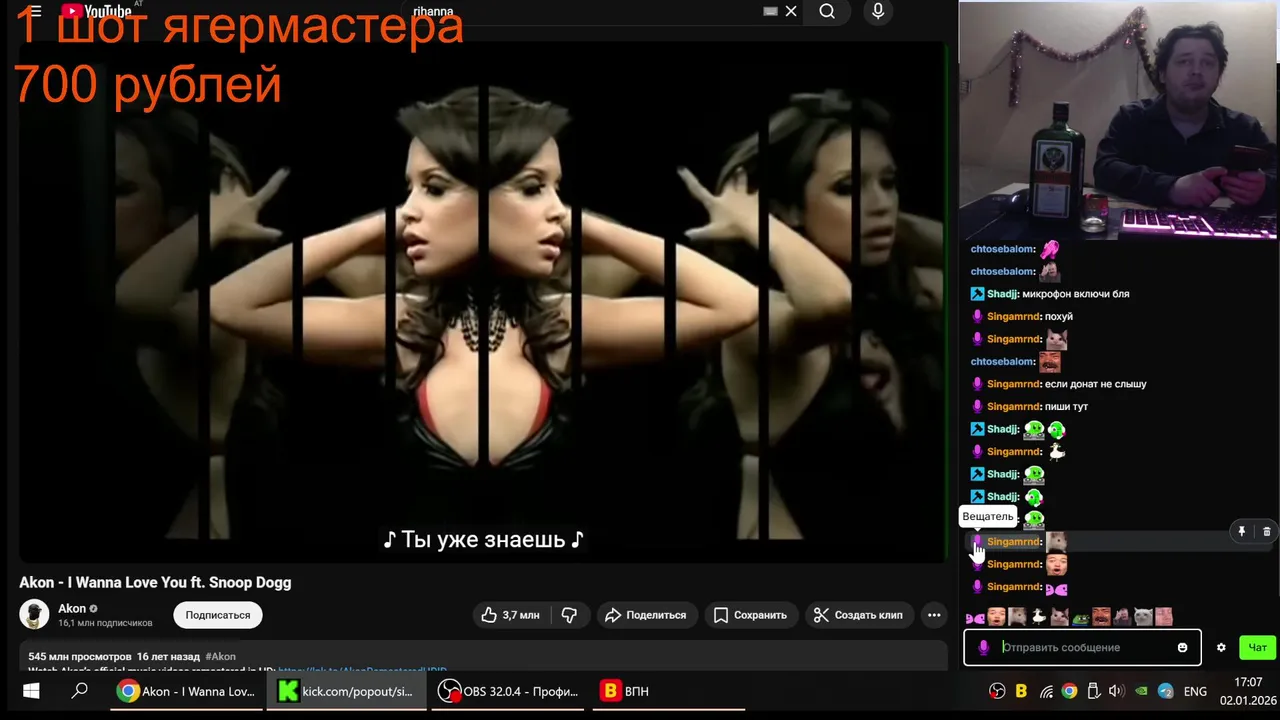Image resolution: width=1280 pixels, height=720 pixels.
Task: Click Singamrnd name in 'пиши тут' message
Action: [x=1014, y=406]
